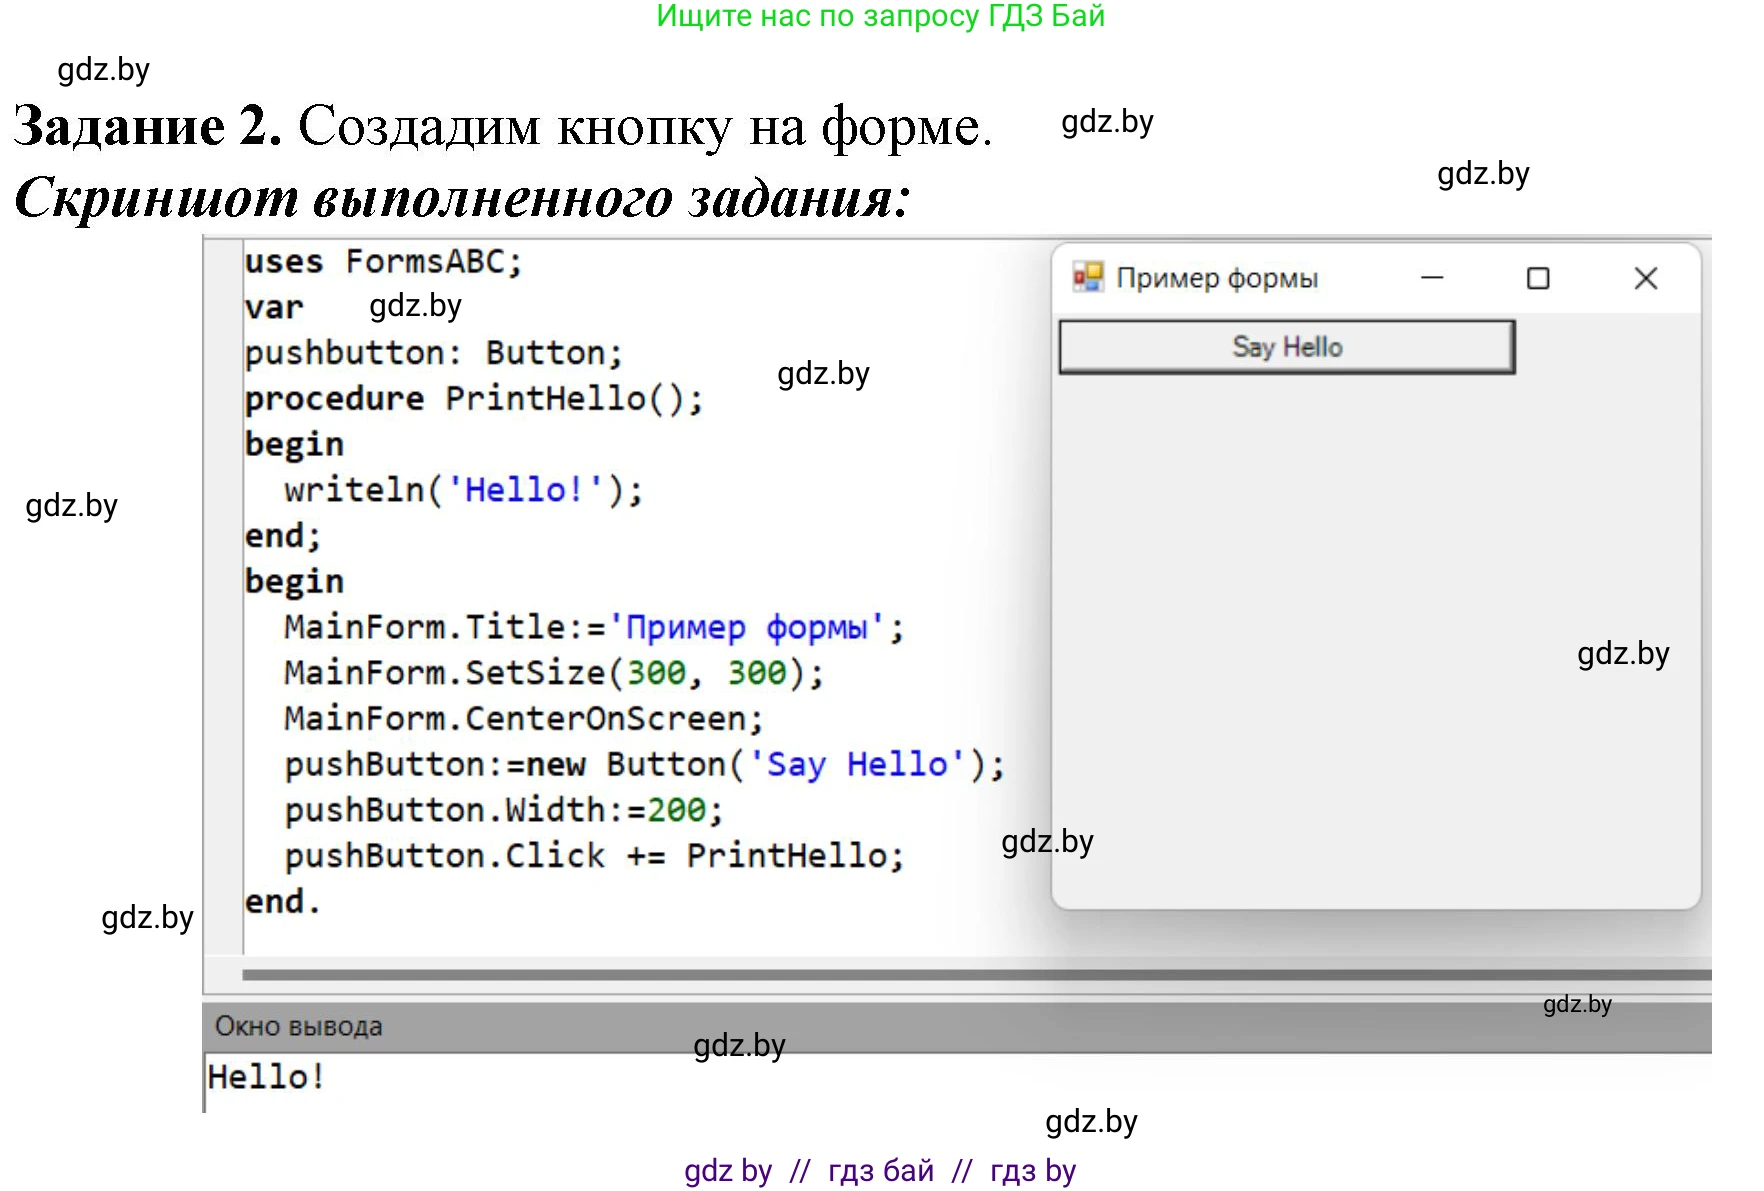1764x1191 pixels.
Task: Click the pushButton.Click += PrintHello line
Action: 594,856
